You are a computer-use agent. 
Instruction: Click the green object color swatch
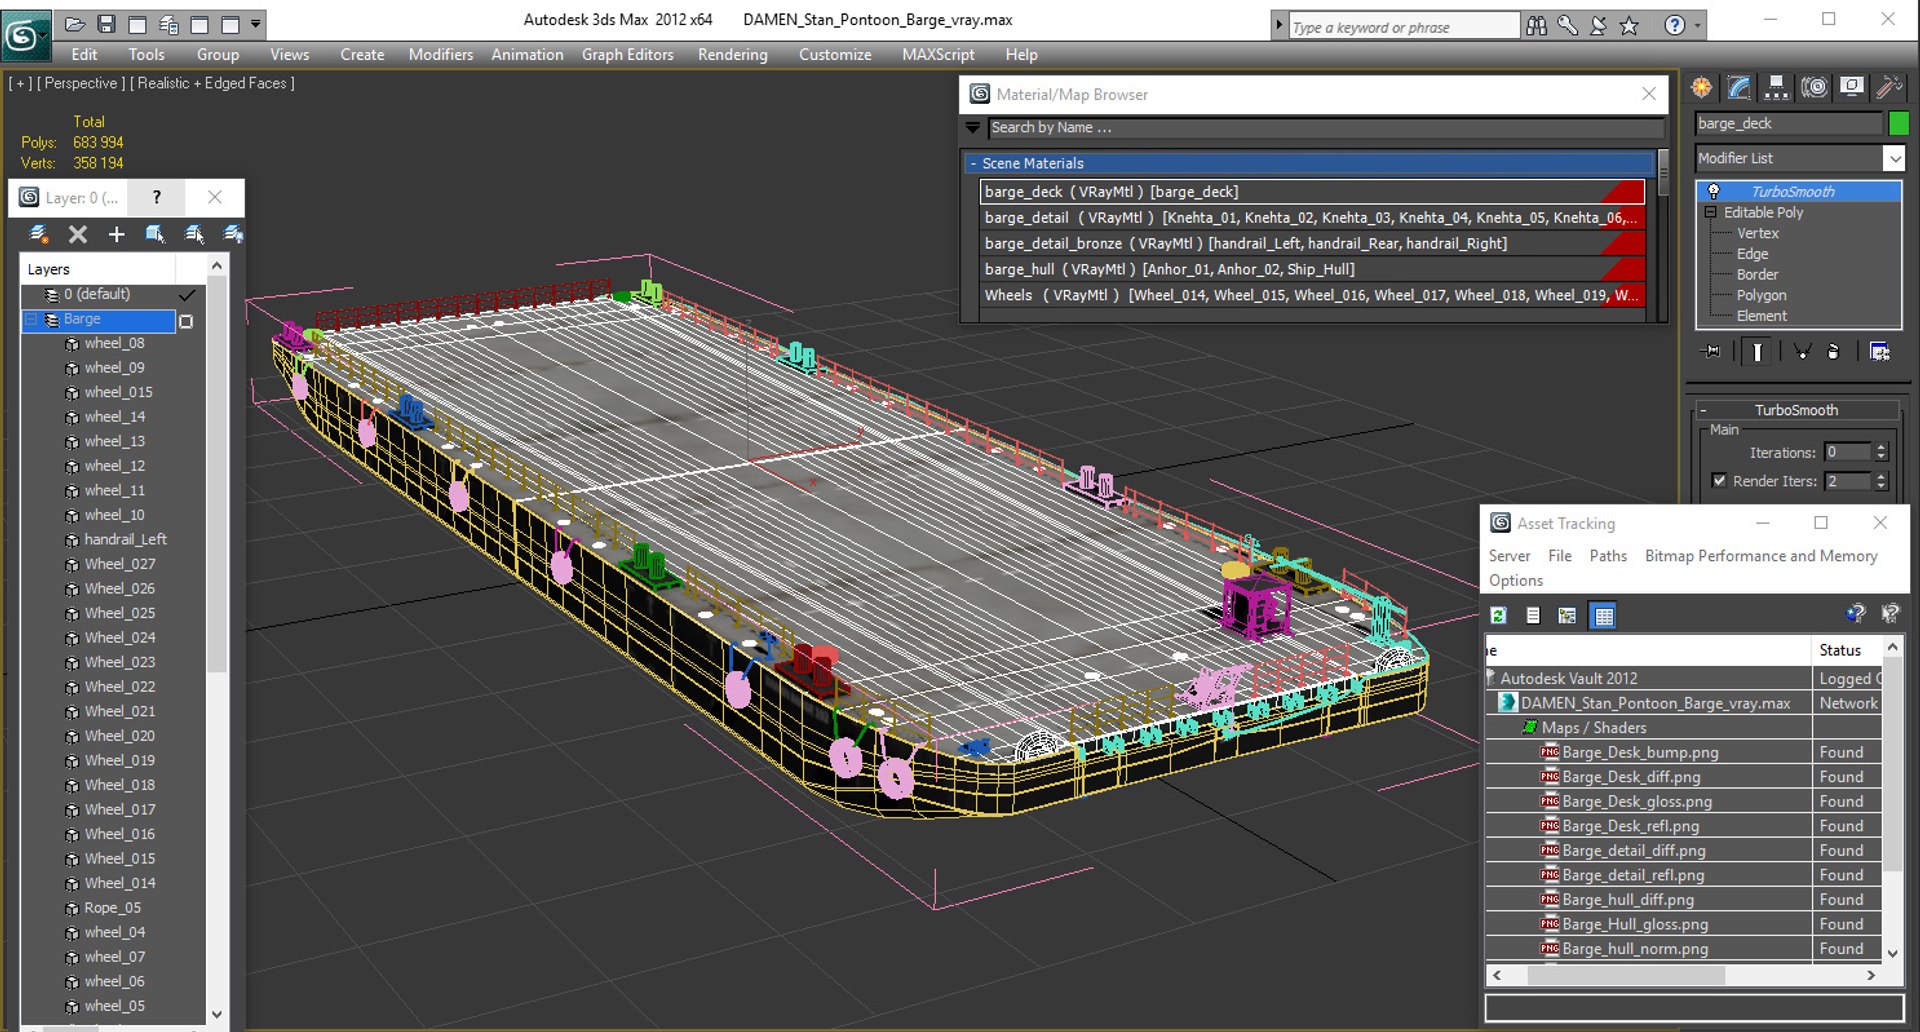pos(1898,123)
